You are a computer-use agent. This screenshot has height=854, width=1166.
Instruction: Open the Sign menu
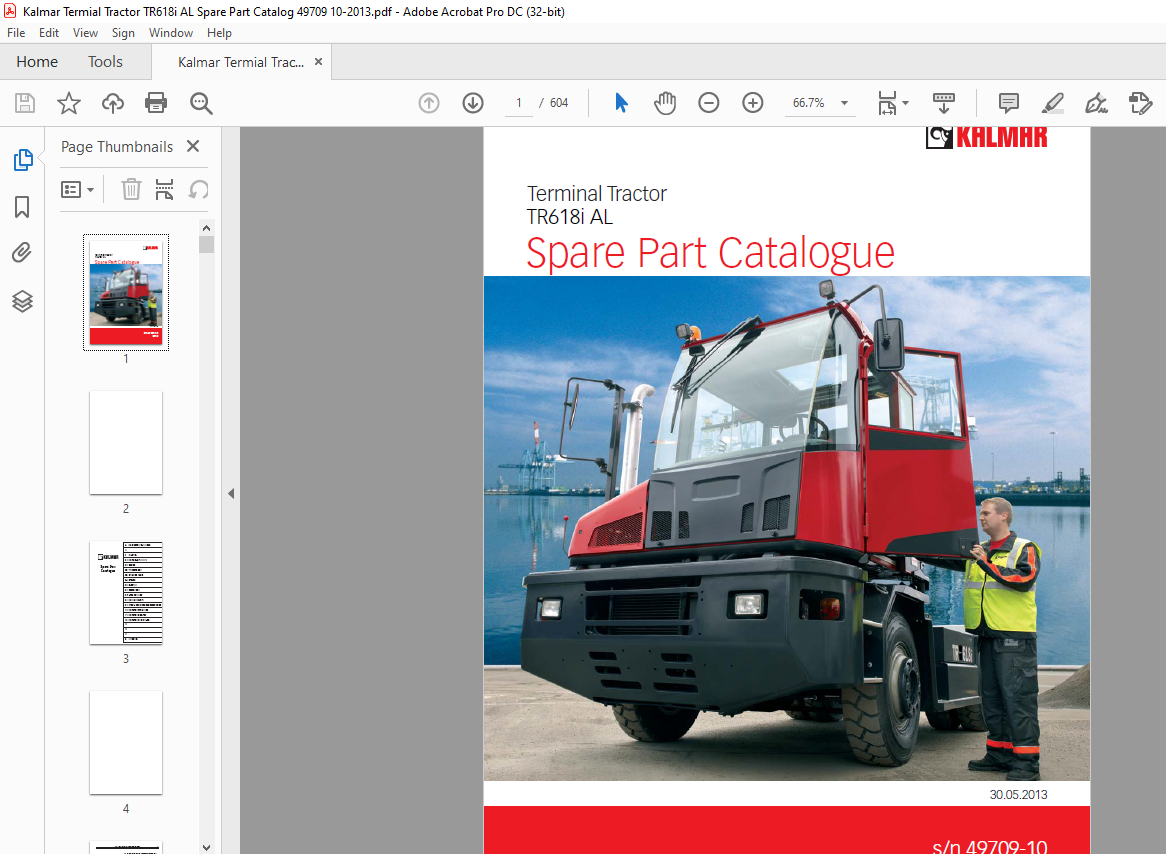click(x=123, y=33)
